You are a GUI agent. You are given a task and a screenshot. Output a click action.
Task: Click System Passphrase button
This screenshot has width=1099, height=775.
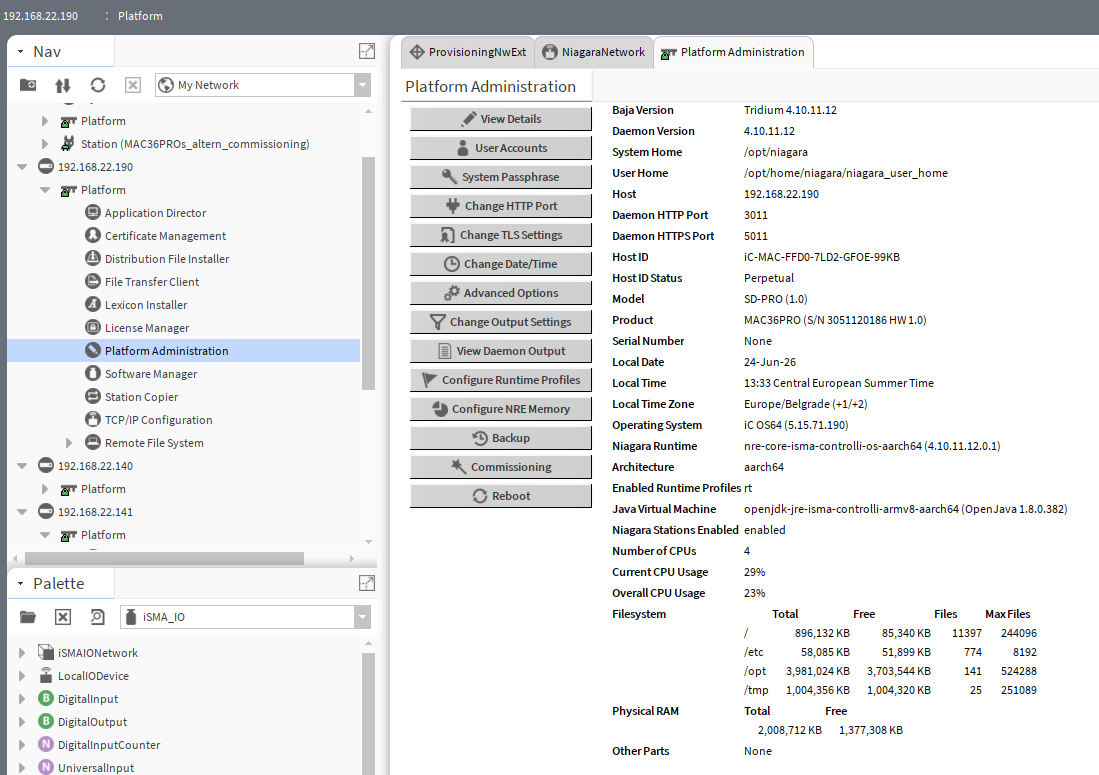pyautogui.click(x=500, y=177)
